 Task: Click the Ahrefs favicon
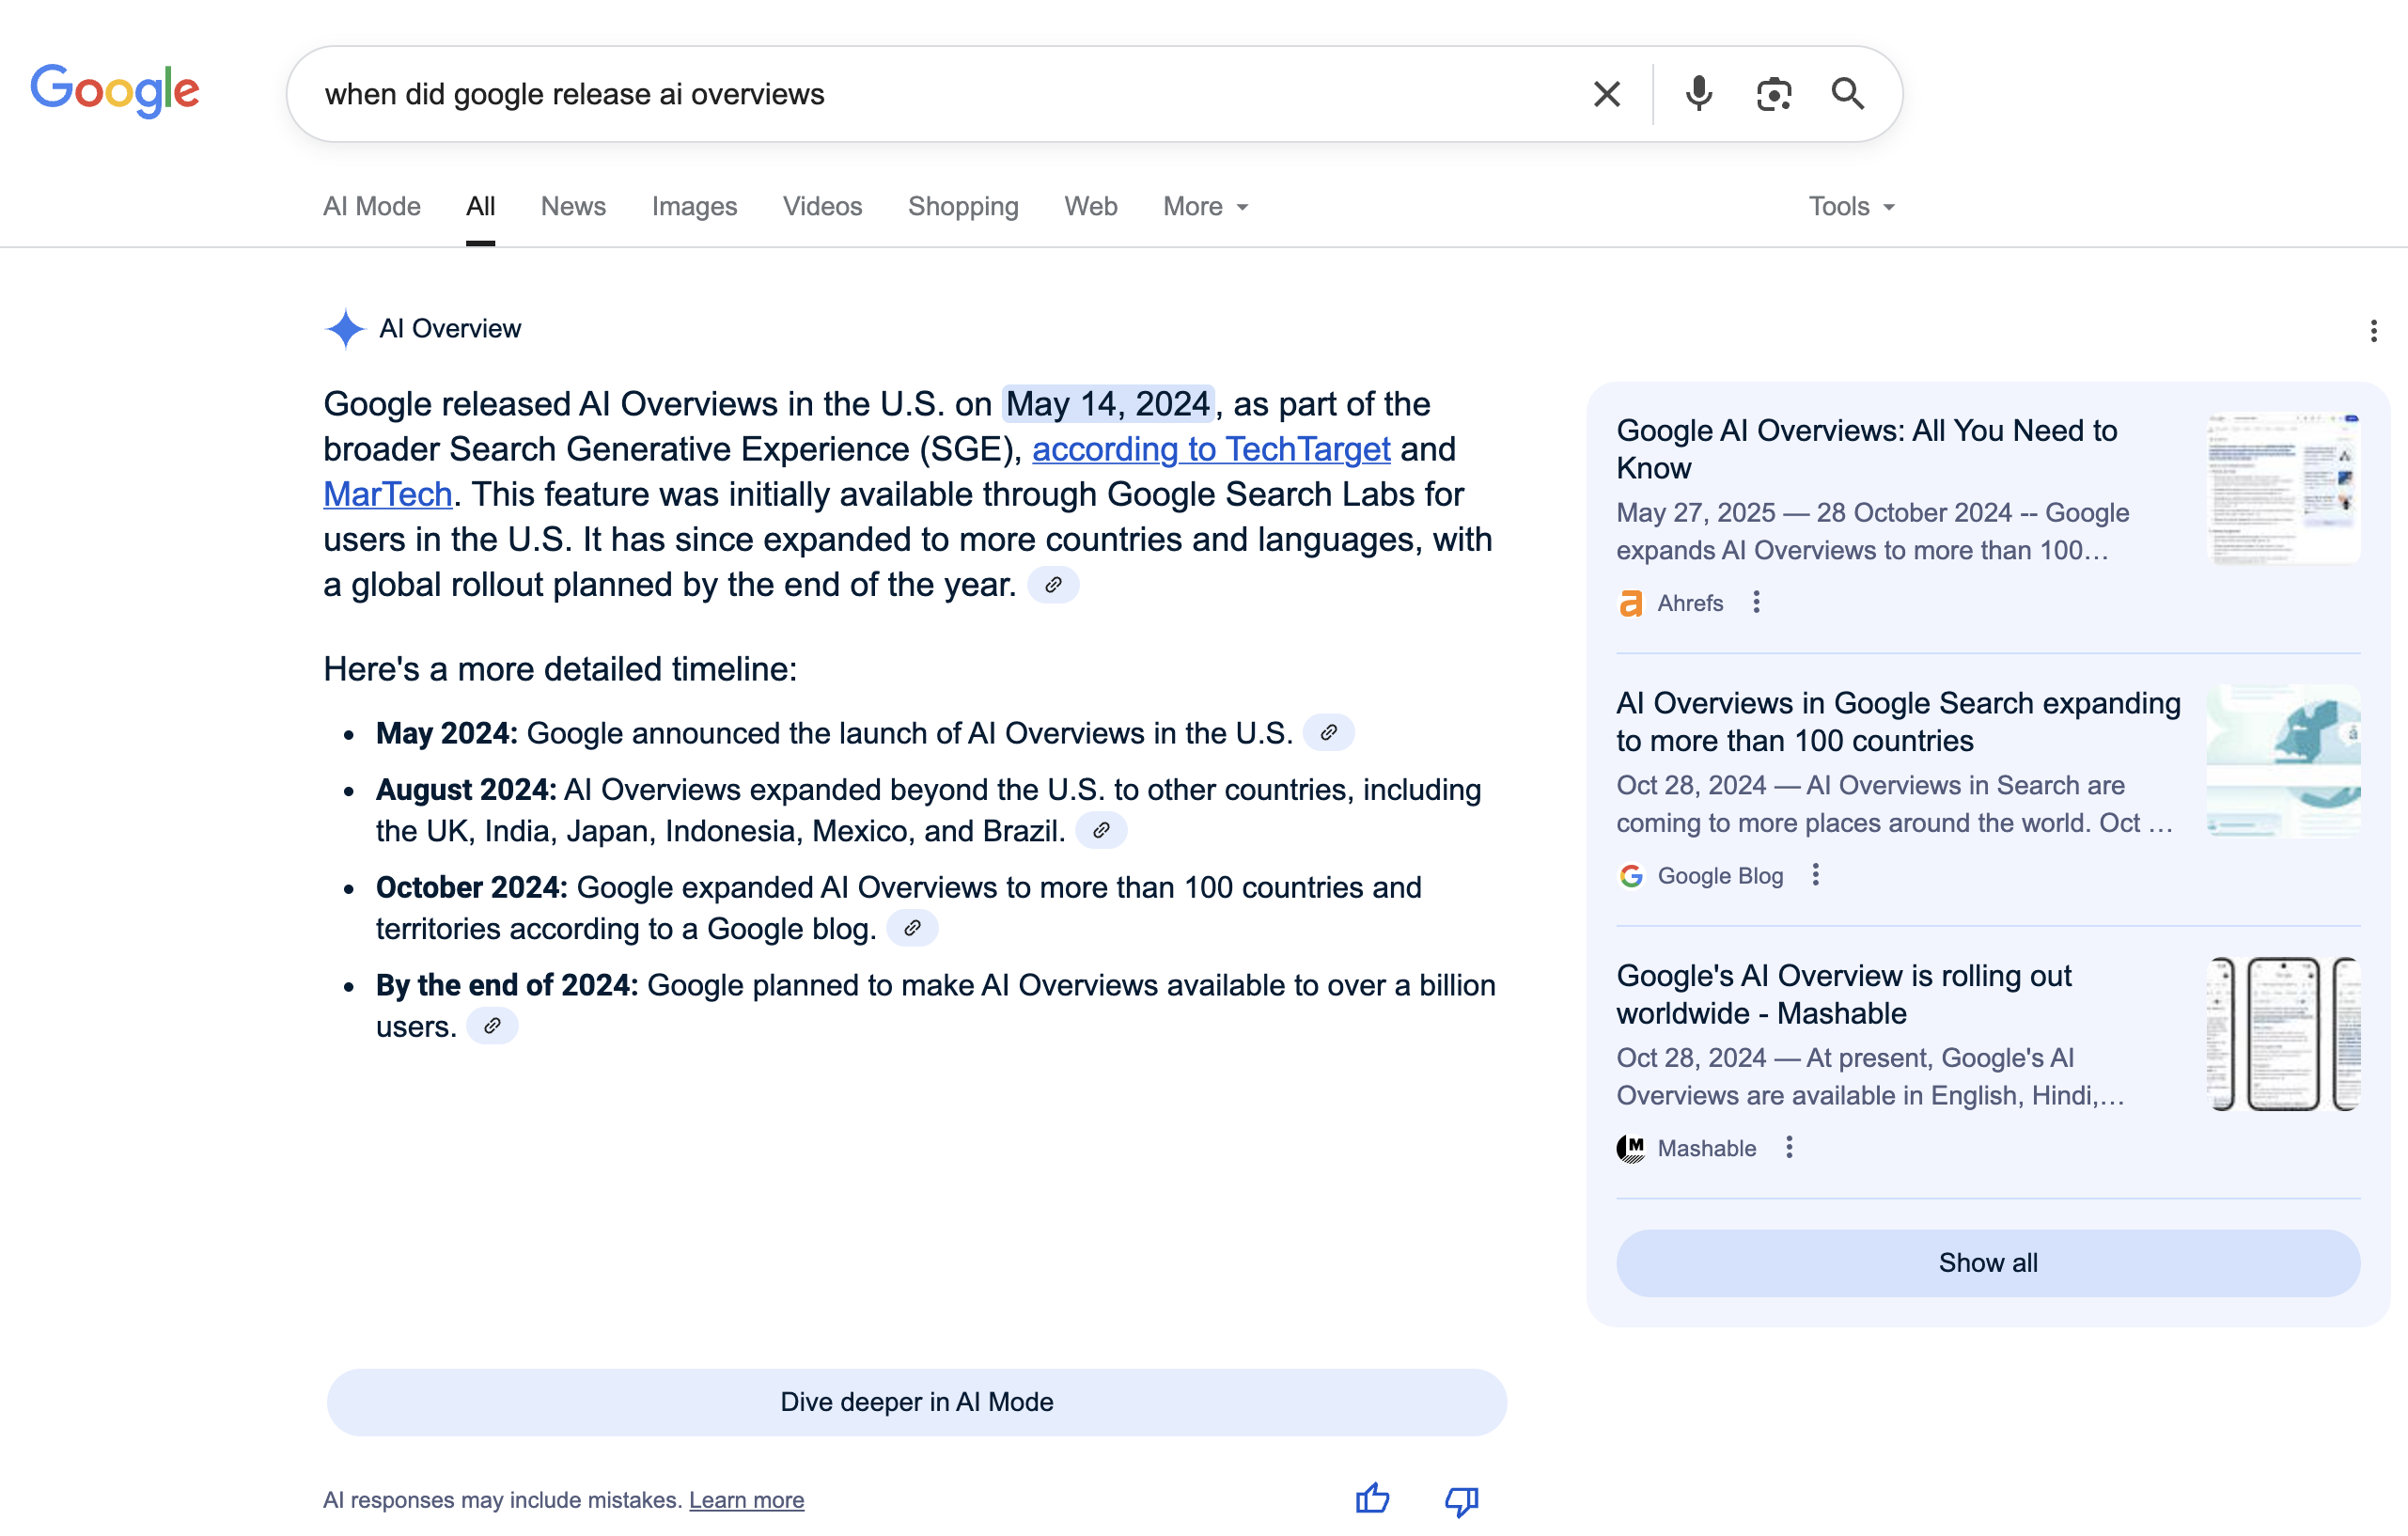(1630, 603)
